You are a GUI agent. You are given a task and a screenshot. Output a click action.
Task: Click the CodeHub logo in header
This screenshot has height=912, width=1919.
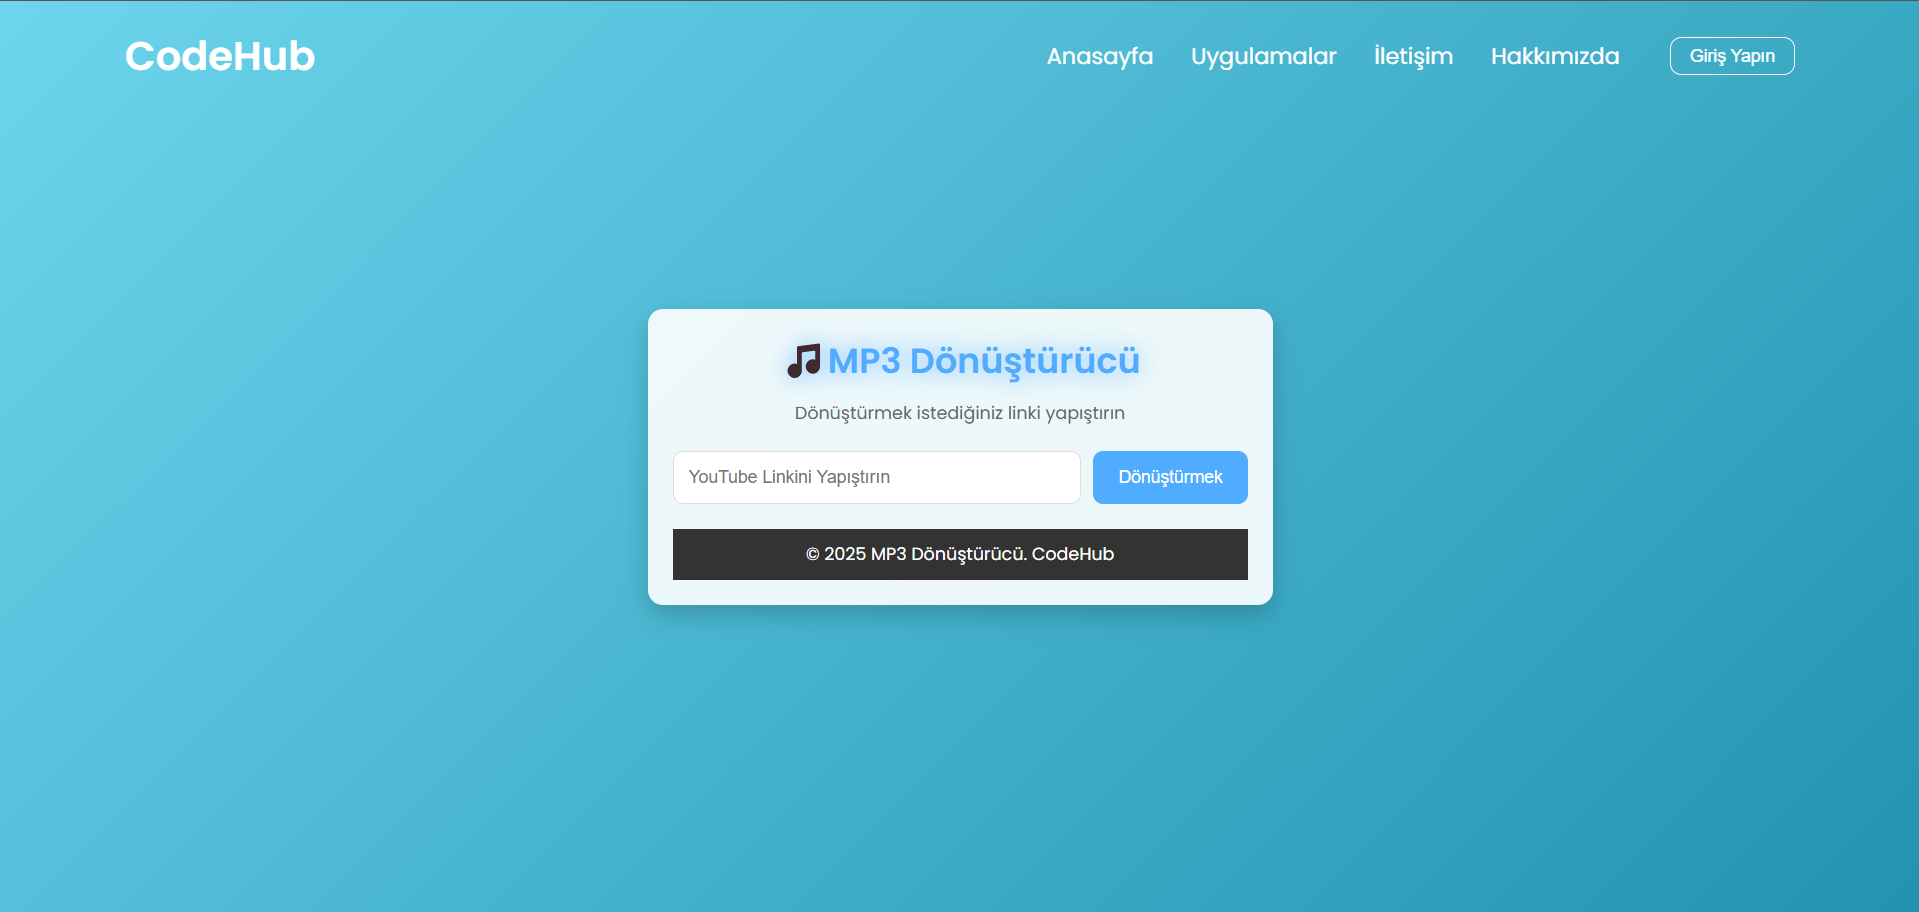pyautogui.click(x=220, y=56)
